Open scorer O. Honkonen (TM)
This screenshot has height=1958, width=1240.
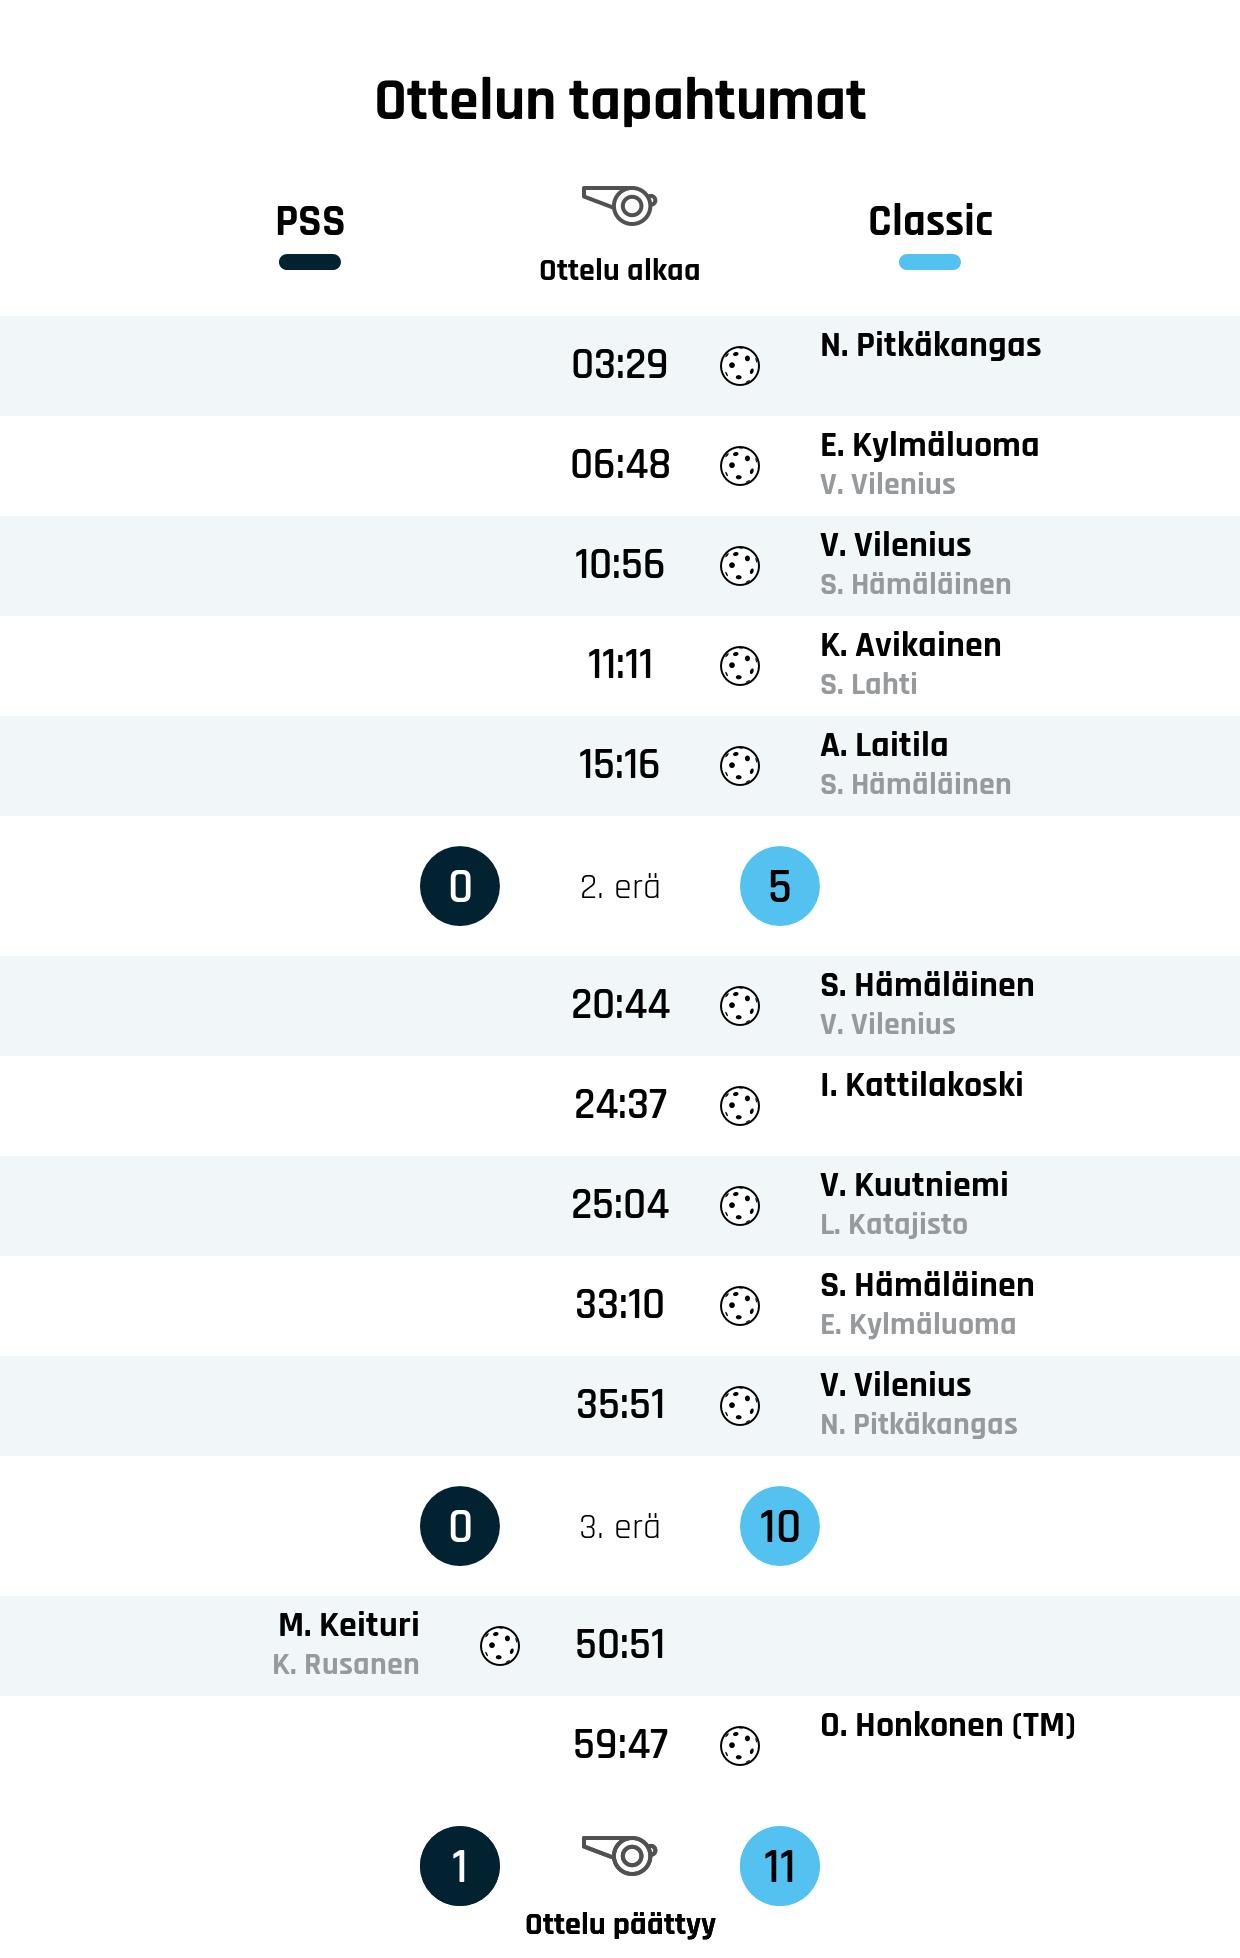947,1725
